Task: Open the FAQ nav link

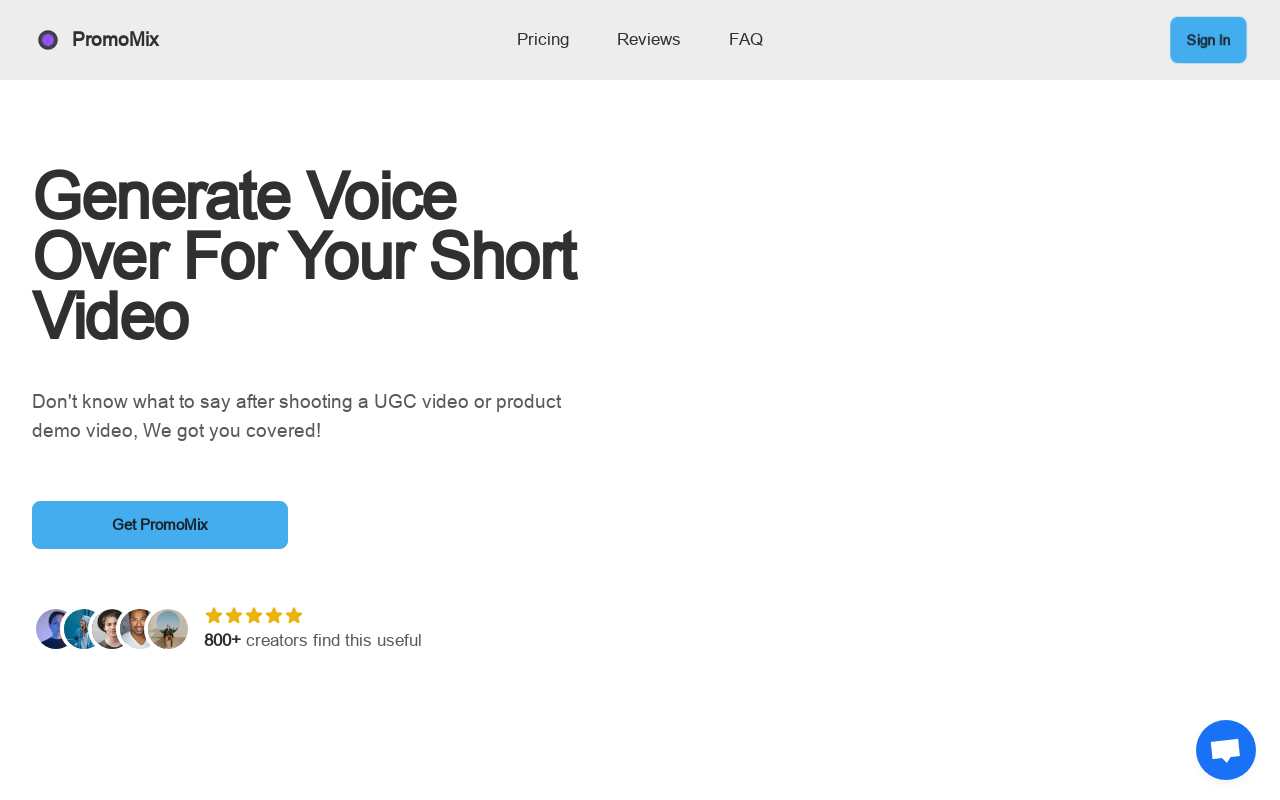Action: (746, 40)
